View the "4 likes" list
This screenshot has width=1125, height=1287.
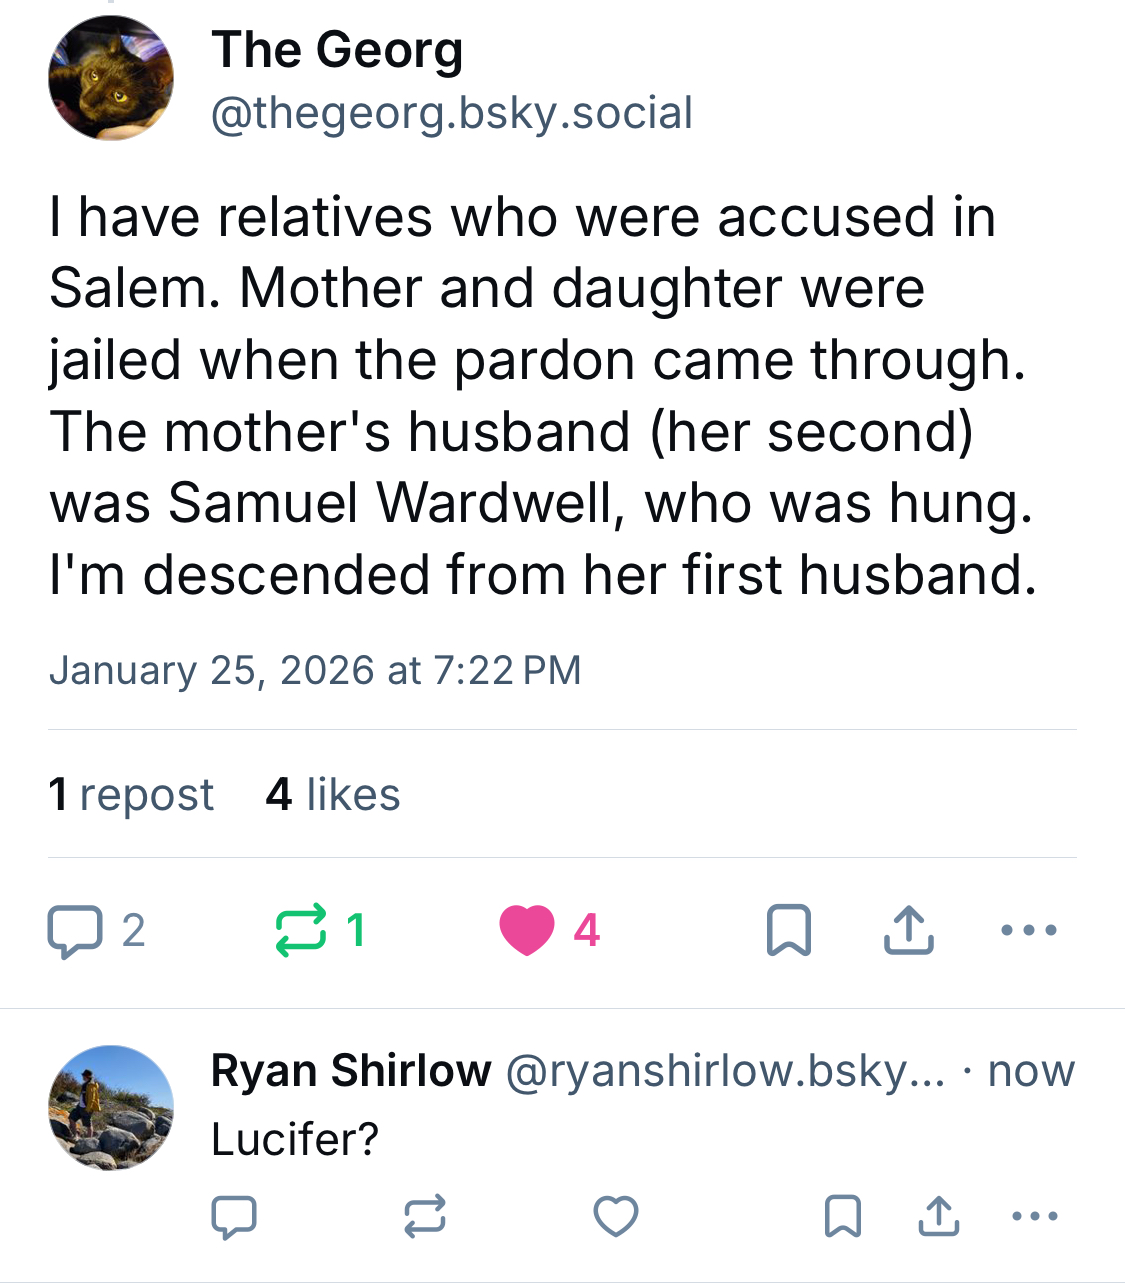pos(333,795)
